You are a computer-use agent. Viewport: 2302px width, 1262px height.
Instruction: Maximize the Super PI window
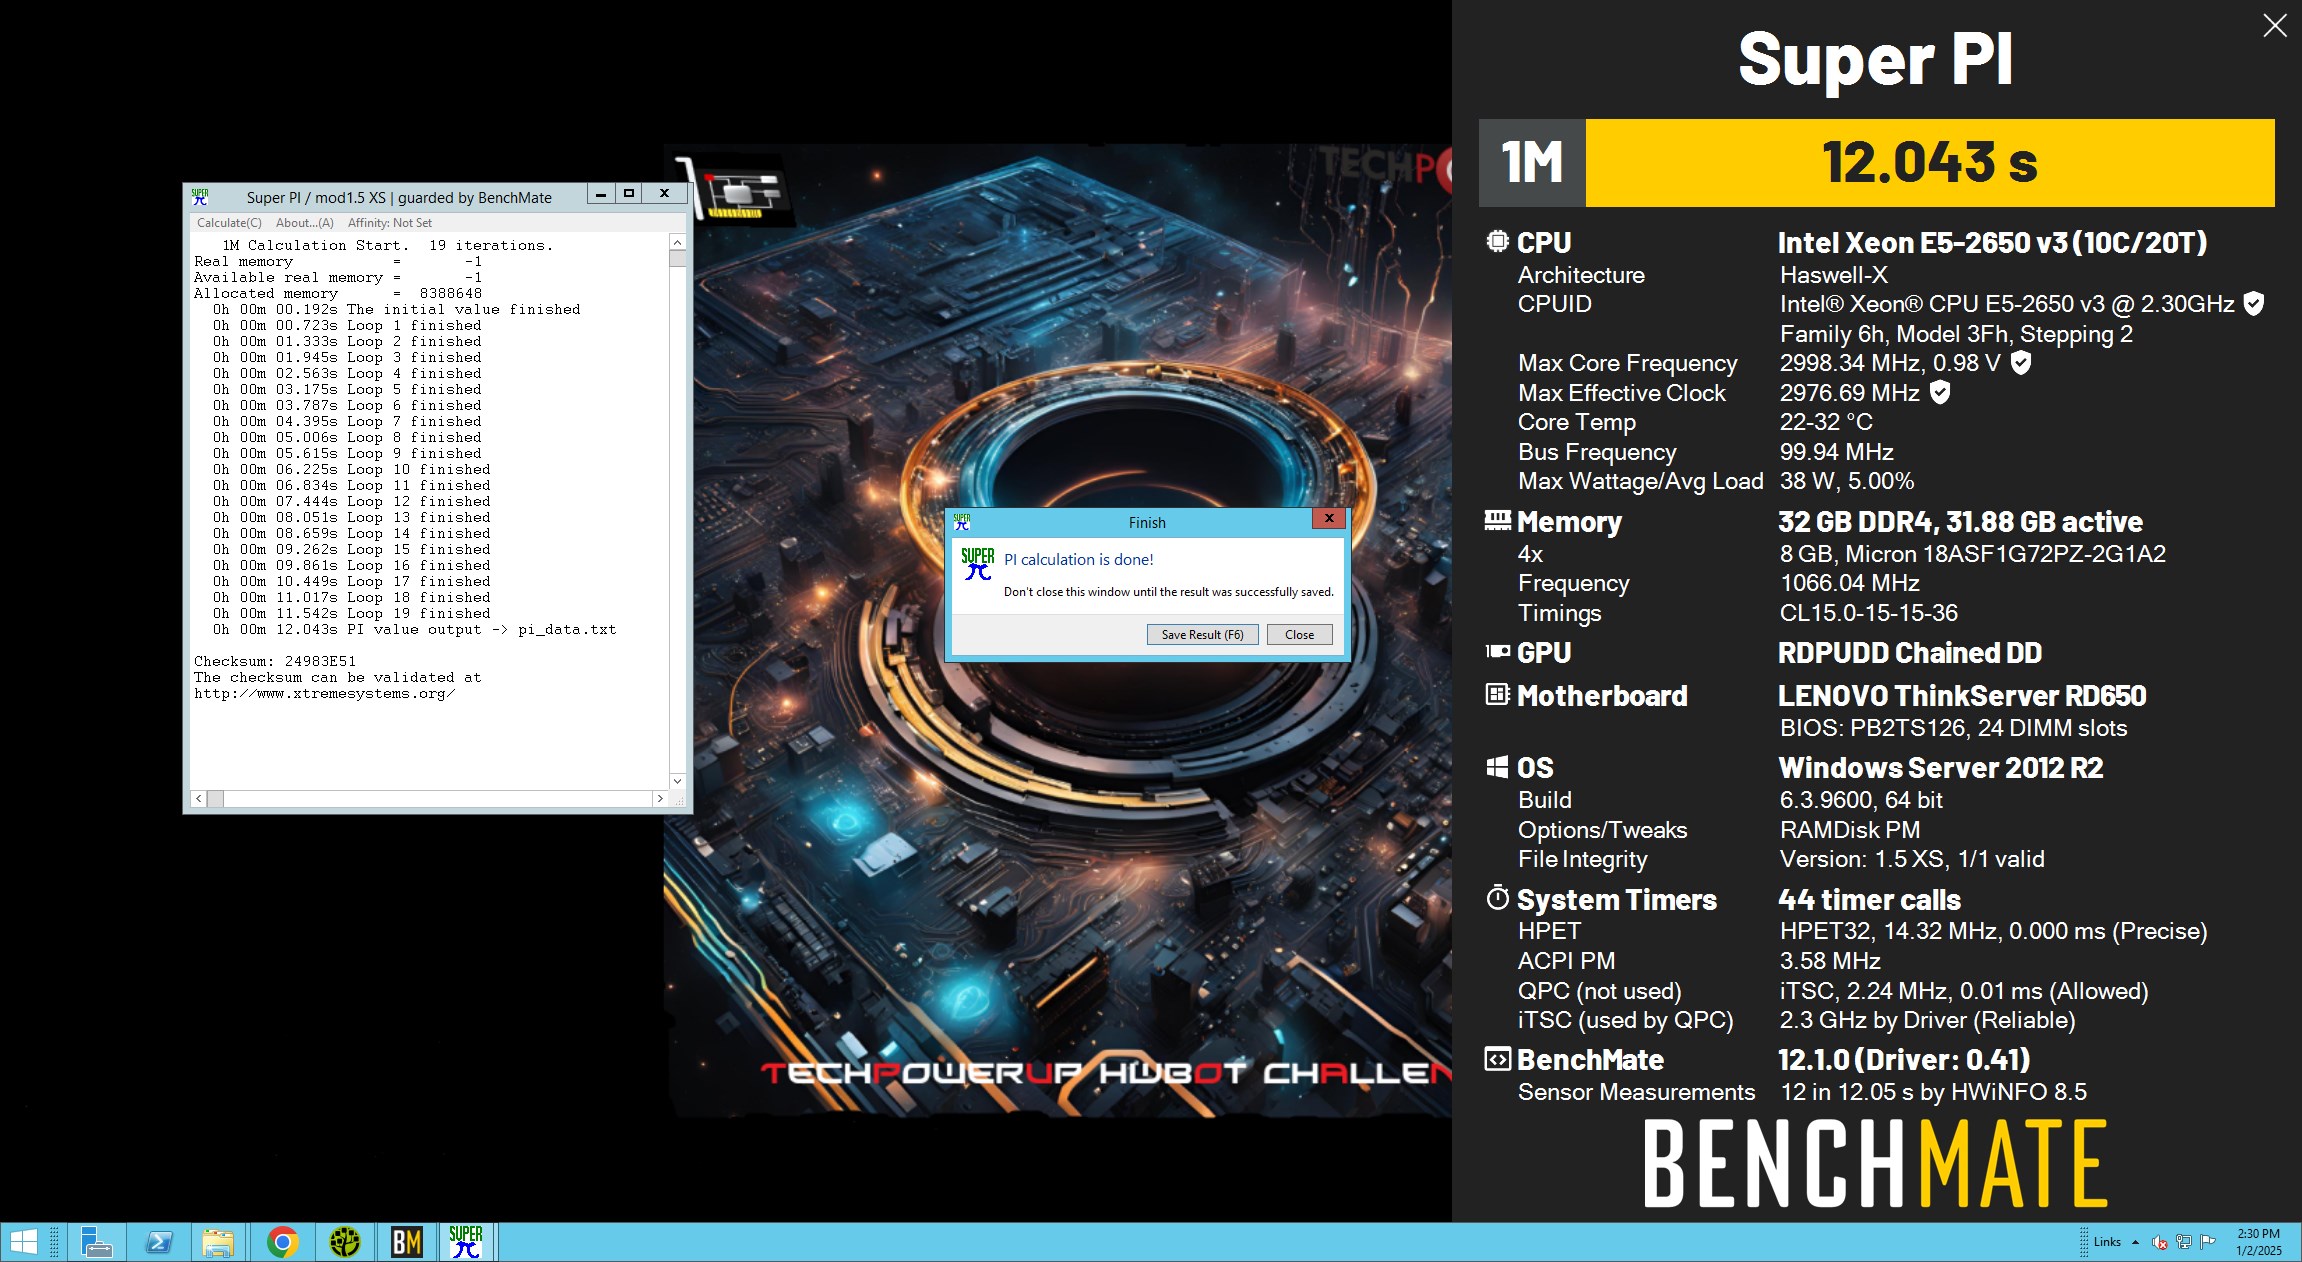click(629, 194)
